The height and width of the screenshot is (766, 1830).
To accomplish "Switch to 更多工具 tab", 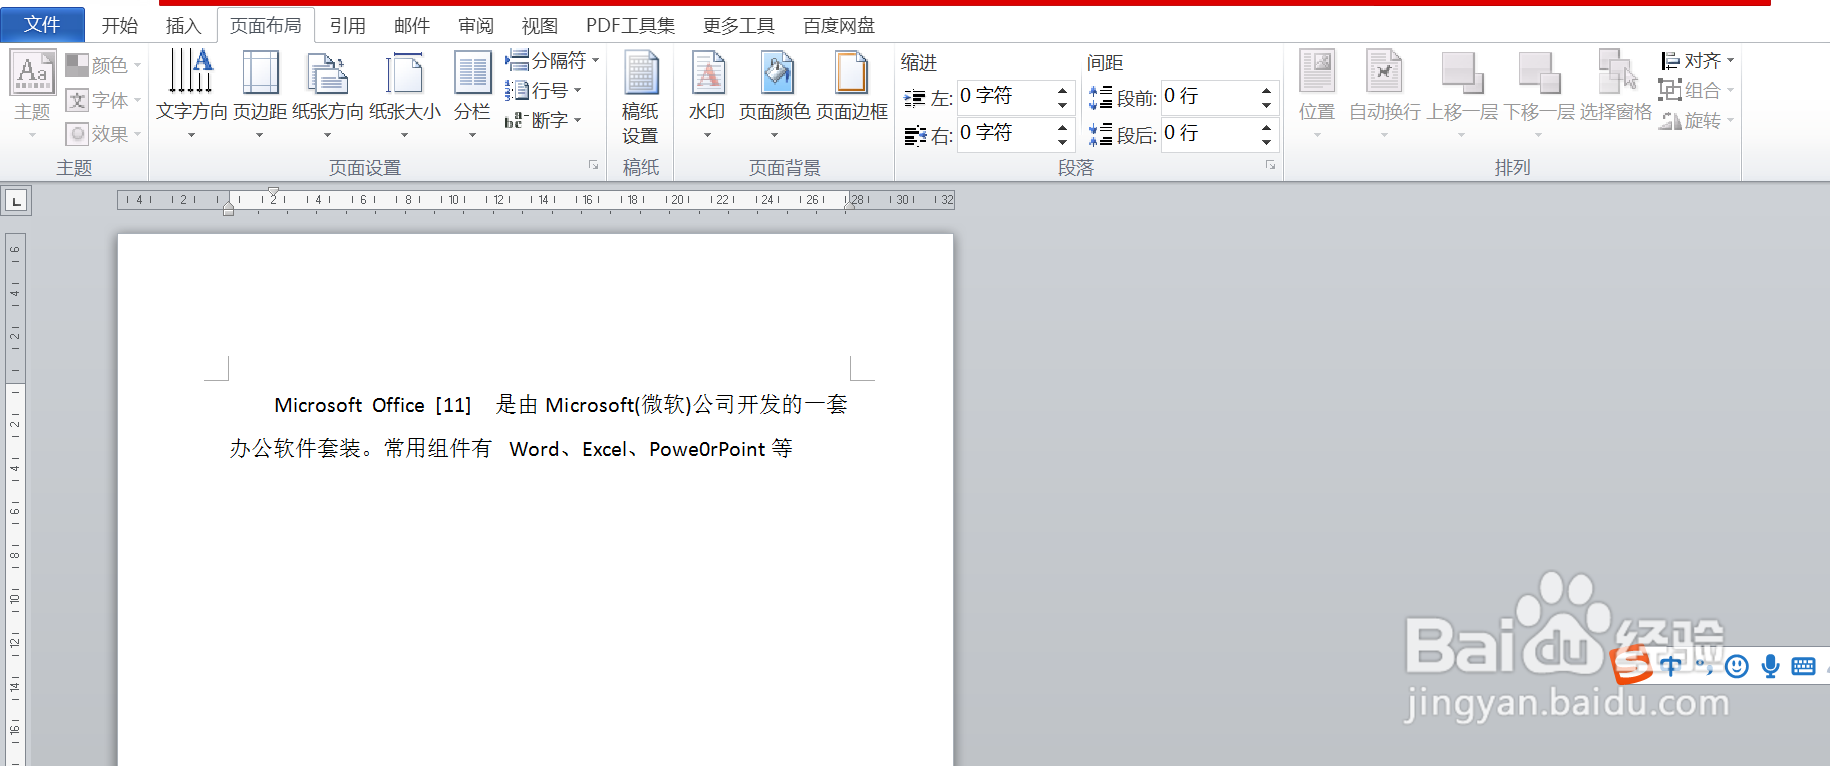I will tap(739, 26).
